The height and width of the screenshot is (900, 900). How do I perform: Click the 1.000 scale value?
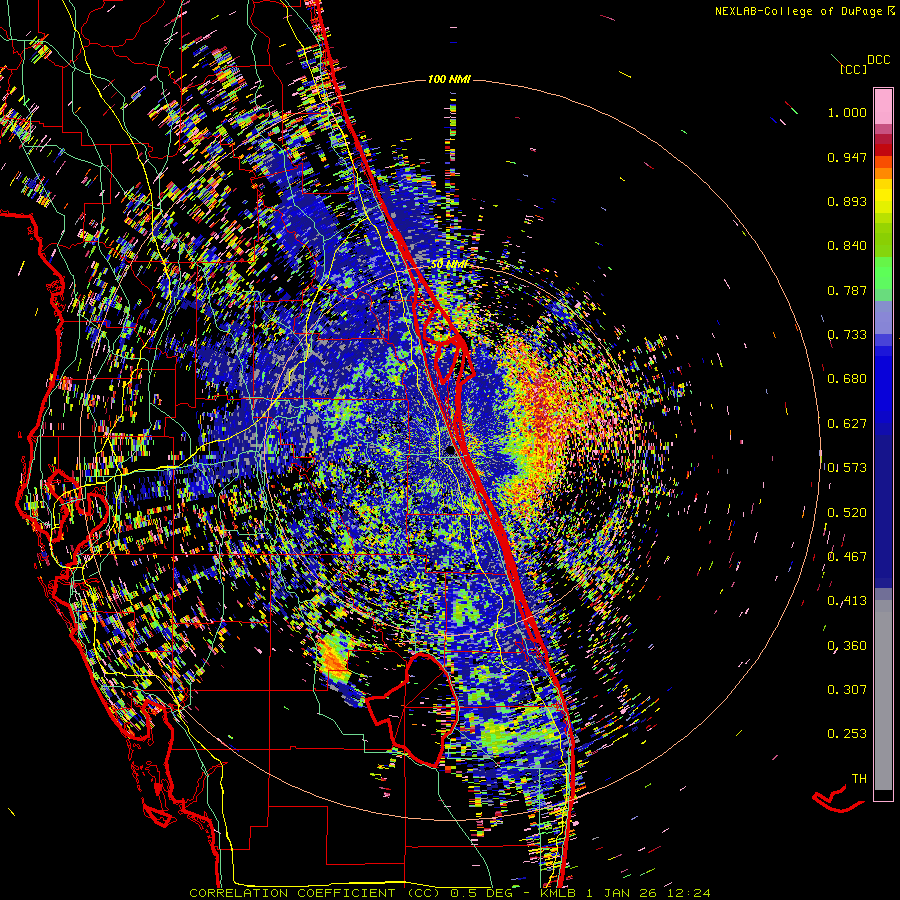(847, 112)
